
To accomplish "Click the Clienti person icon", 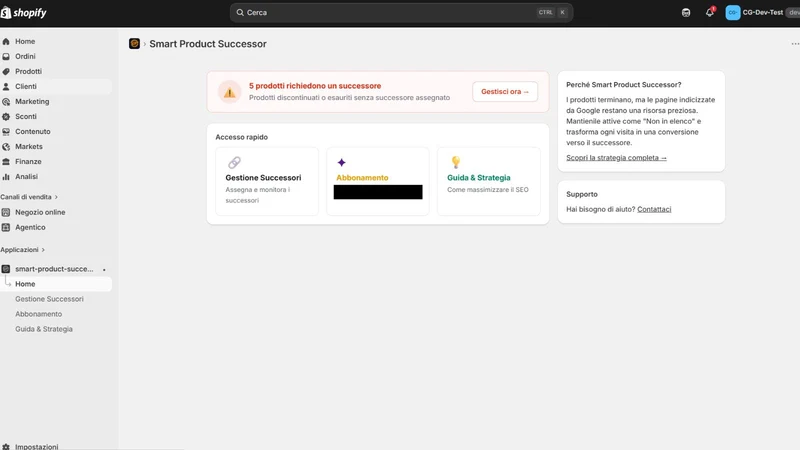I will [x=6, y=87].
